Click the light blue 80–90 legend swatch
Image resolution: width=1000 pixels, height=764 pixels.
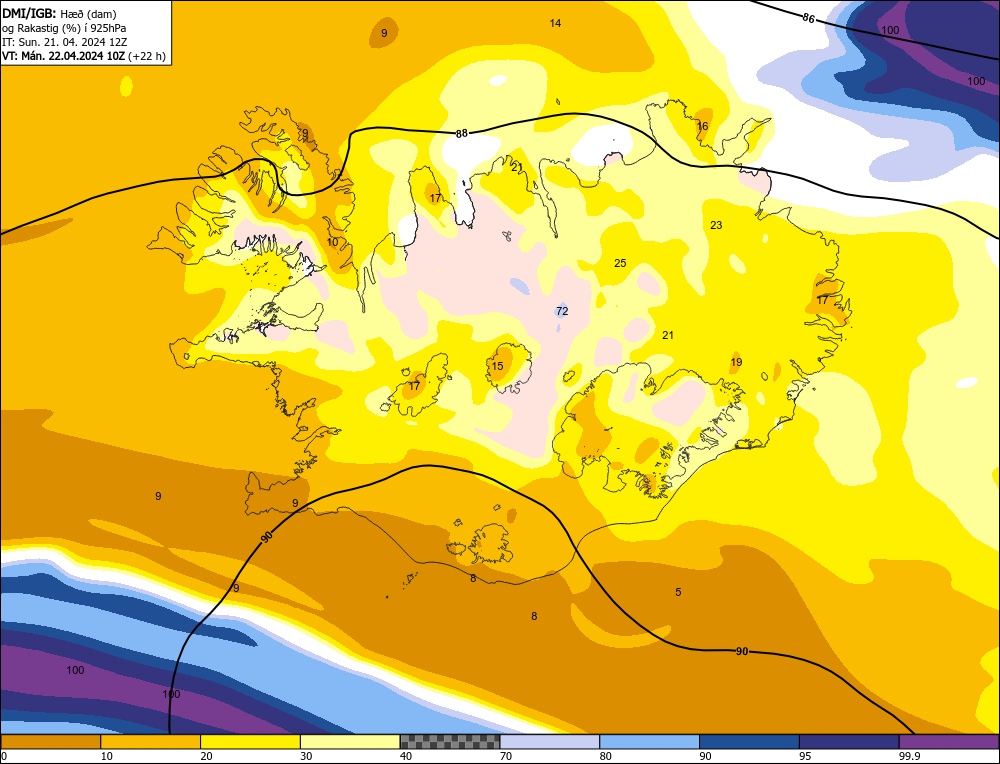click(649, 742)
